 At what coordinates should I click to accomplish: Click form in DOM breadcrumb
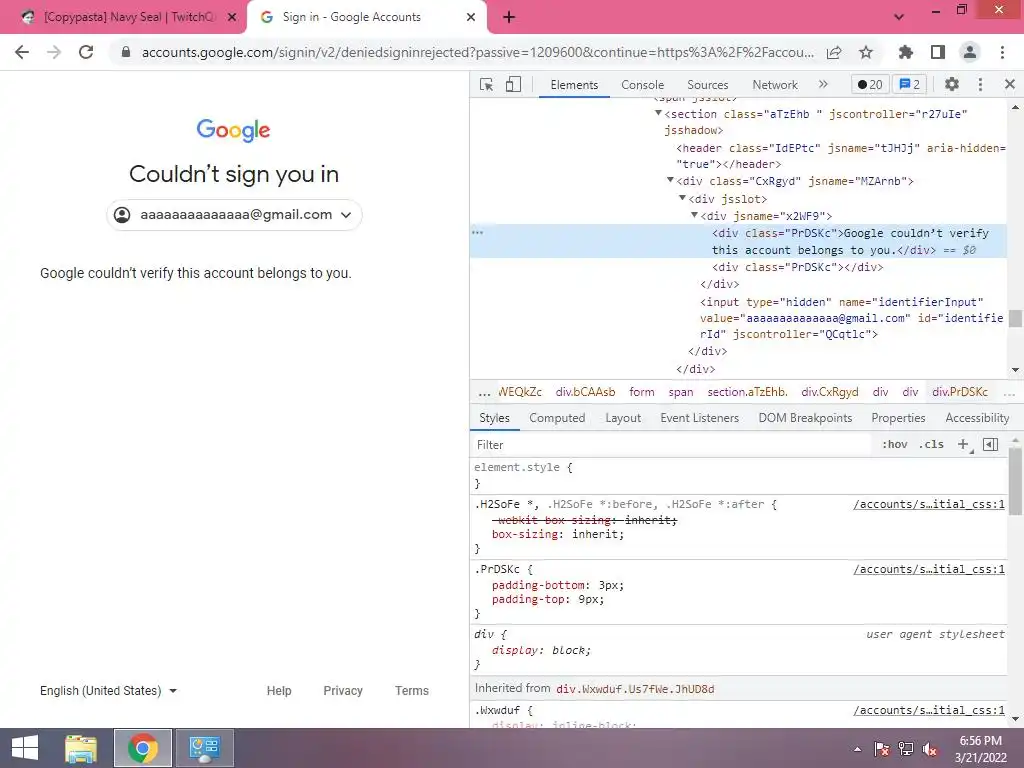pos(641,392)
